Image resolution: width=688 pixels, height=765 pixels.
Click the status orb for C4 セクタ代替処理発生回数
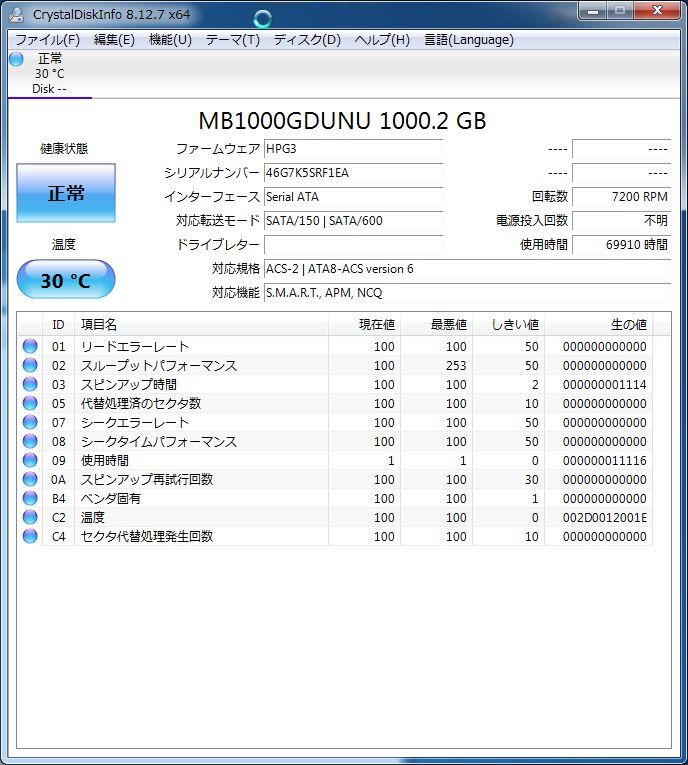pyautogui.click(x=30, y=537)
